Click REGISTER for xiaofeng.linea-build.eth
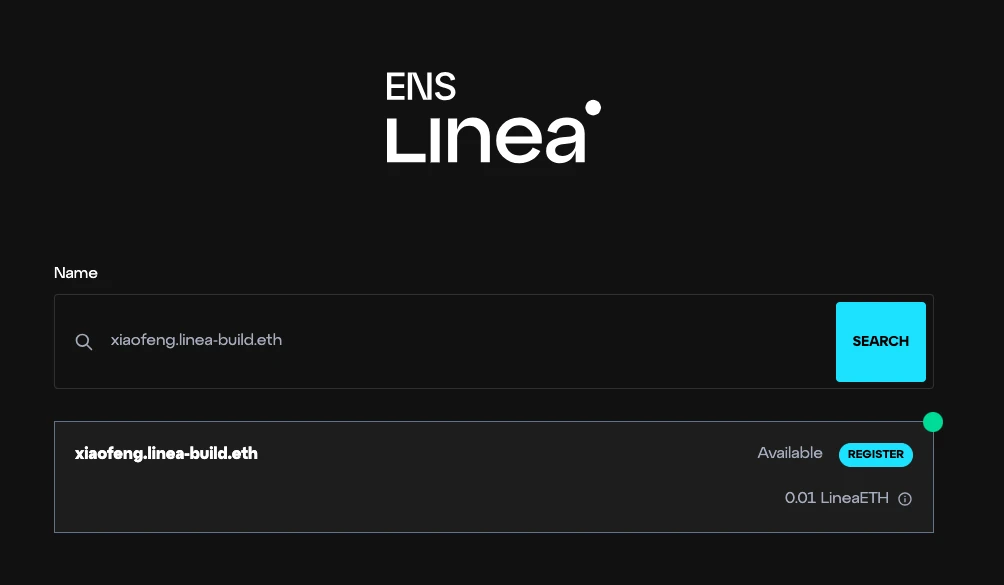 (876, 454)
